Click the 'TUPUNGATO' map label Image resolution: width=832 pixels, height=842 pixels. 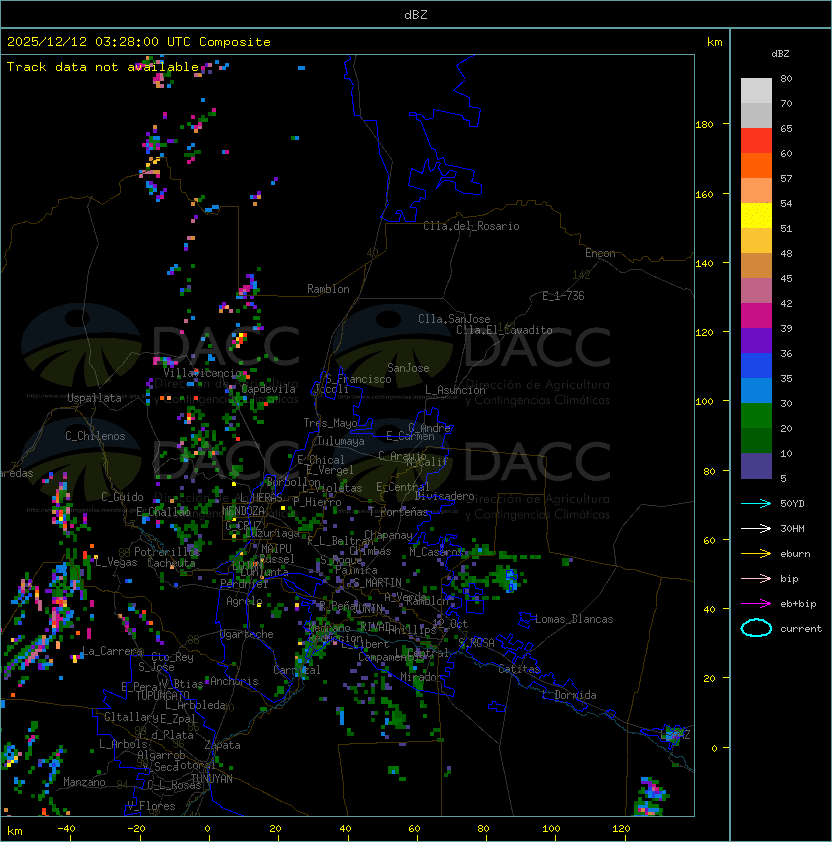pyautogui.click(x=162, y=695)
